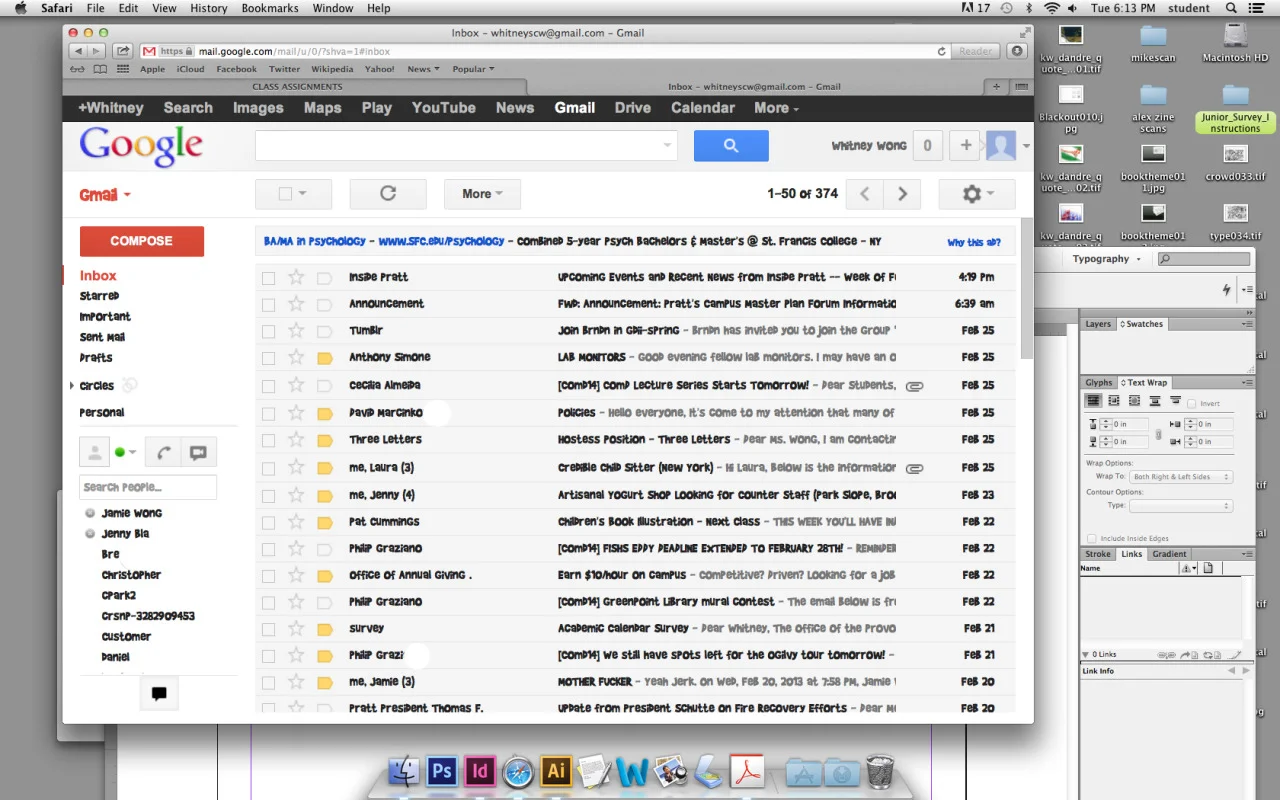
Task: Tick the checkbox for Anthony Simone email
Action: click(x=268, y=358)
